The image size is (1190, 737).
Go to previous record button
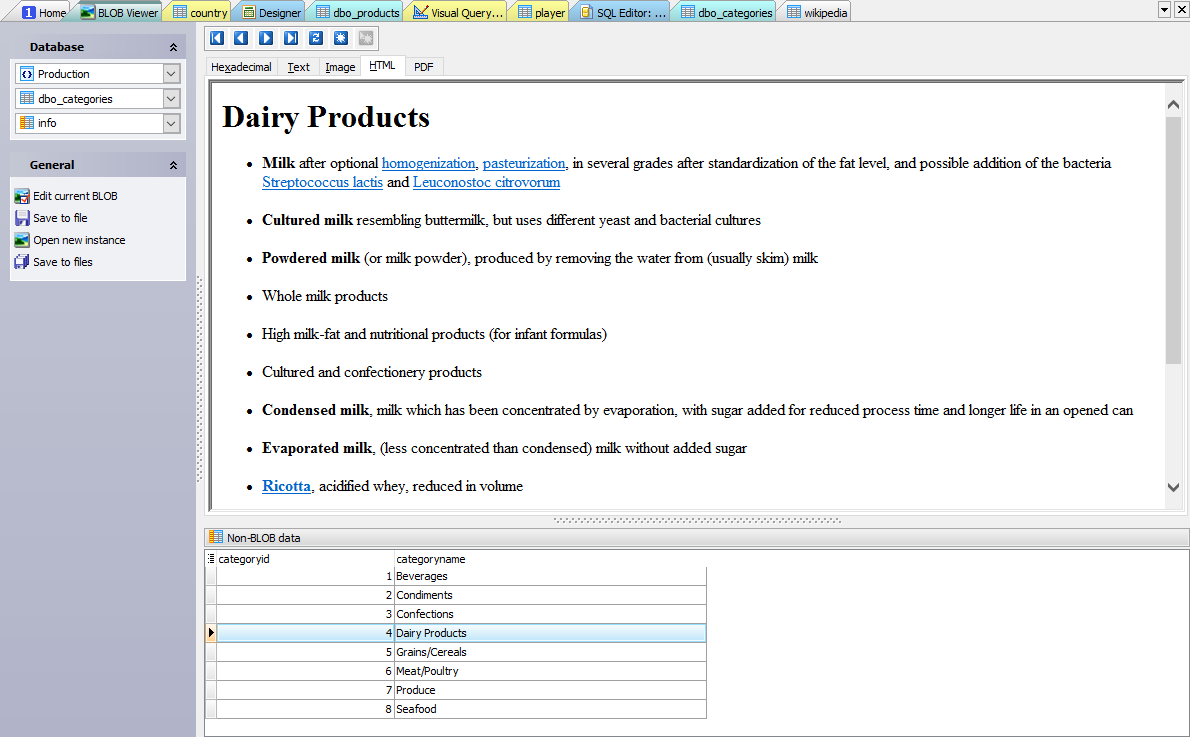[241, 38]
